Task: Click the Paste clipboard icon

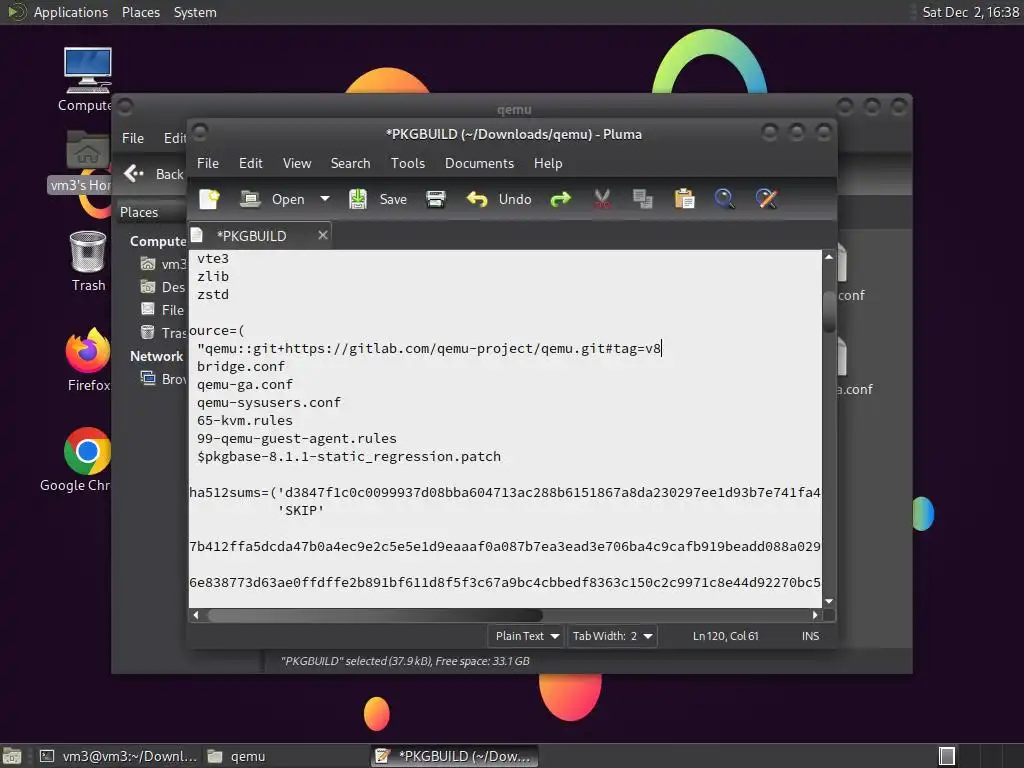Action: pos(684,199)
